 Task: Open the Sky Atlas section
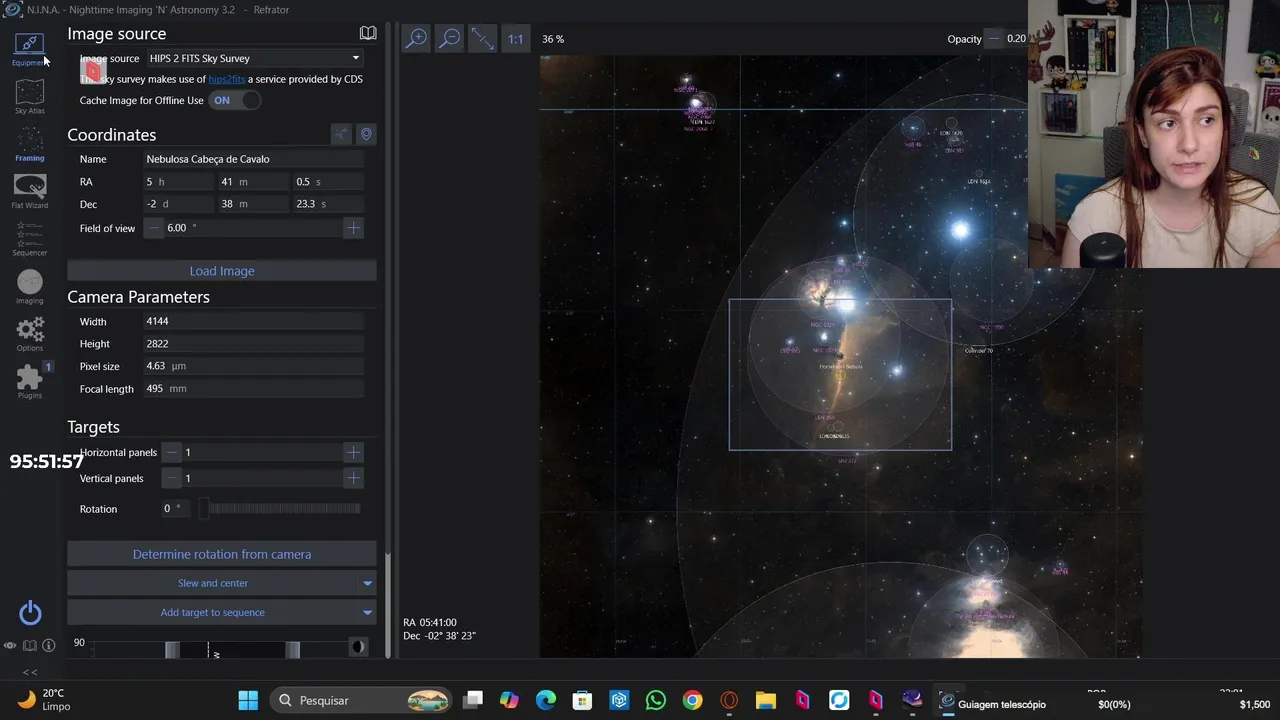[29, 97]
